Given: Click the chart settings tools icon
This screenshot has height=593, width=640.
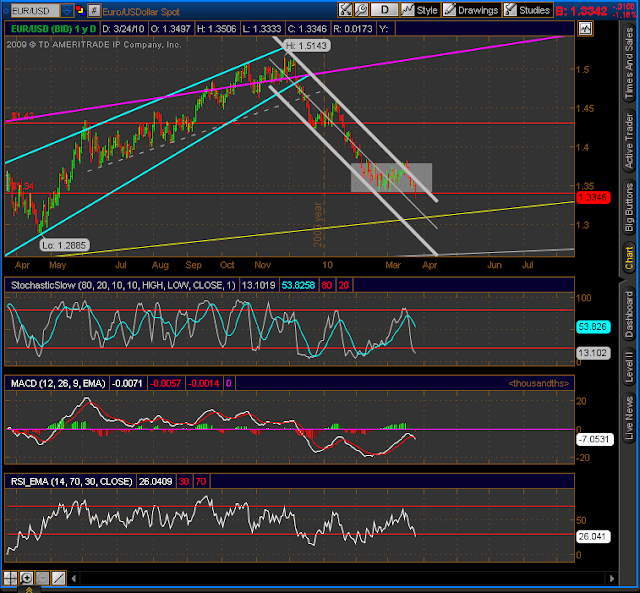Looking at the screenshot, I should coord(345,10).
